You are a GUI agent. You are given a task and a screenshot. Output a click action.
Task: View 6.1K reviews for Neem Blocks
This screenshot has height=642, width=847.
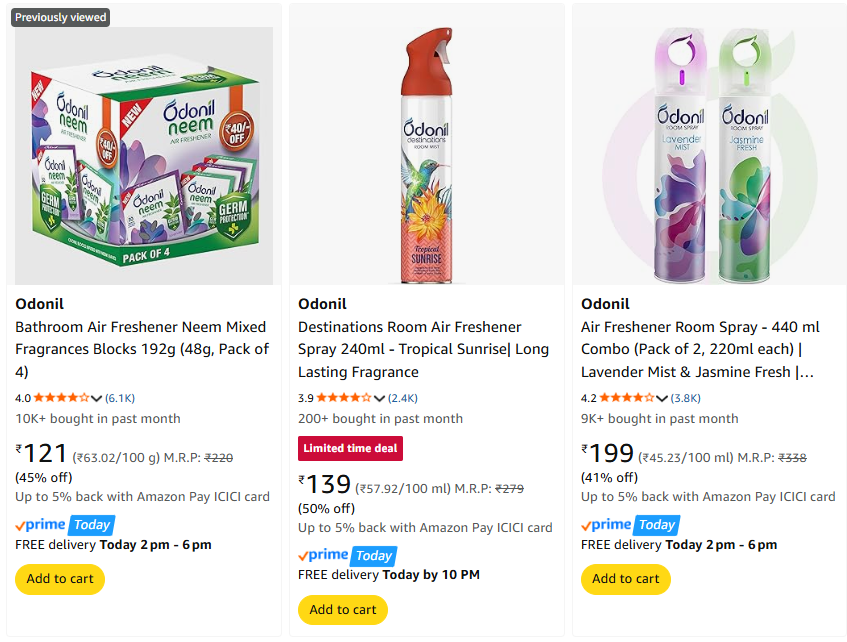coord(120,398)
